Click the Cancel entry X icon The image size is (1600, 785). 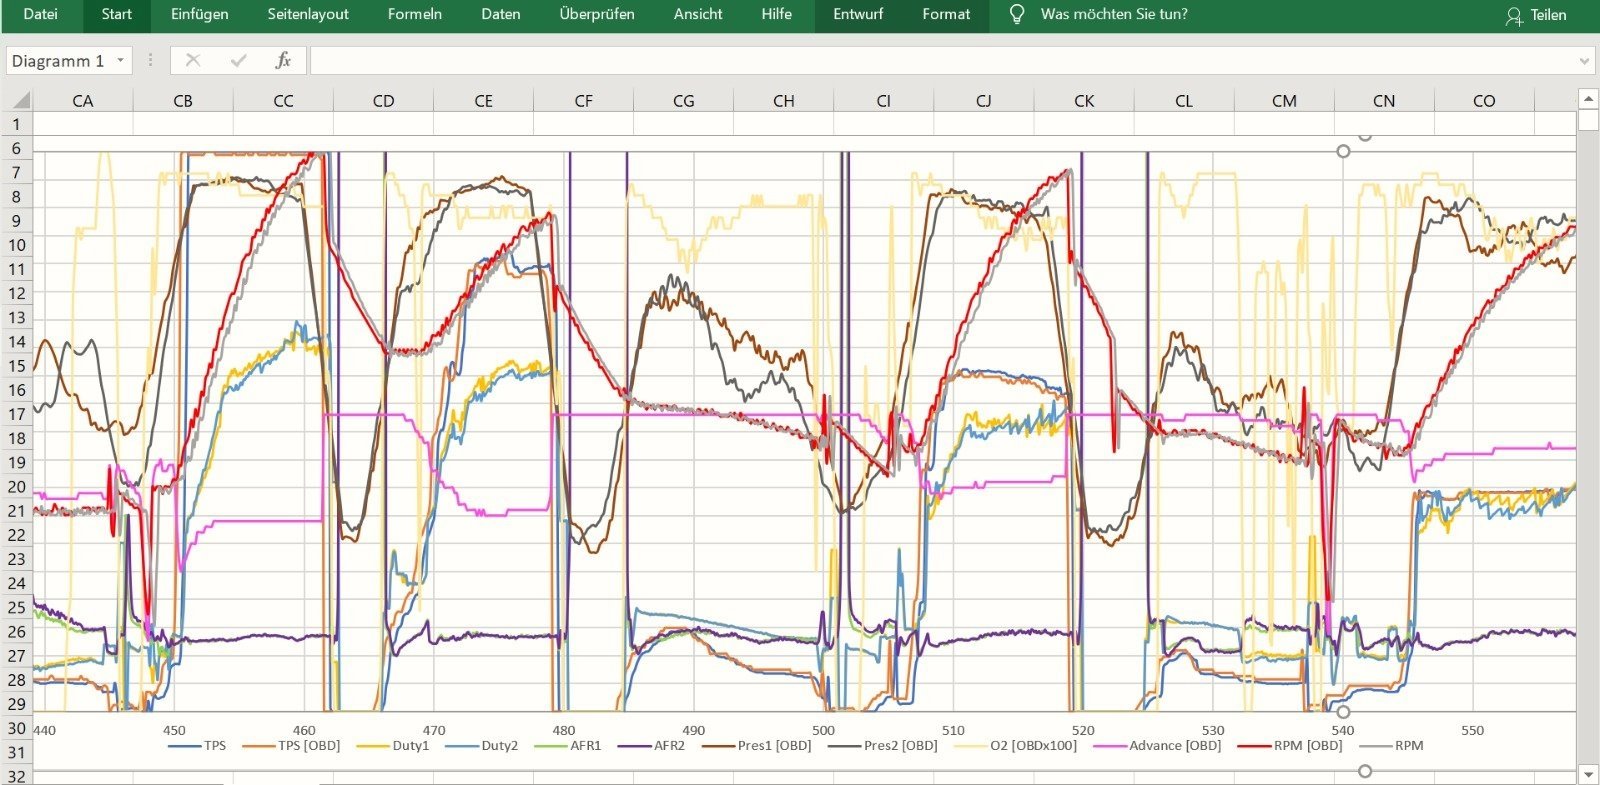193,61
